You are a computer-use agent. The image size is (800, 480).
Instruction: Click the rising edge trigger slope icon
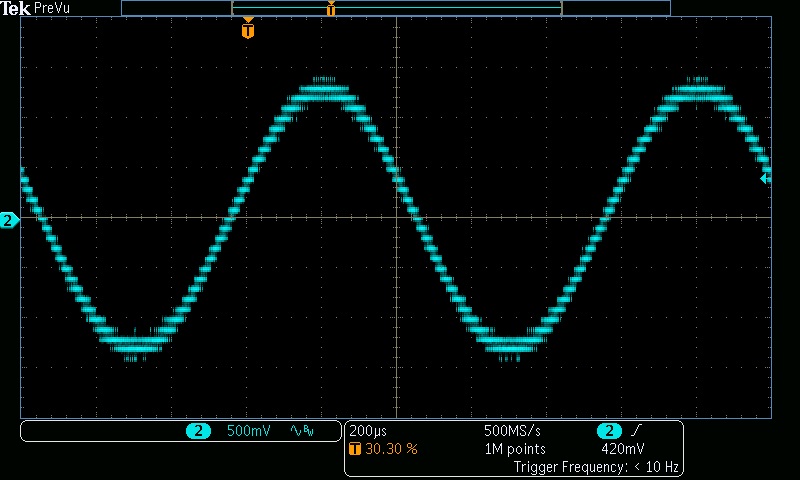(636, 431)
